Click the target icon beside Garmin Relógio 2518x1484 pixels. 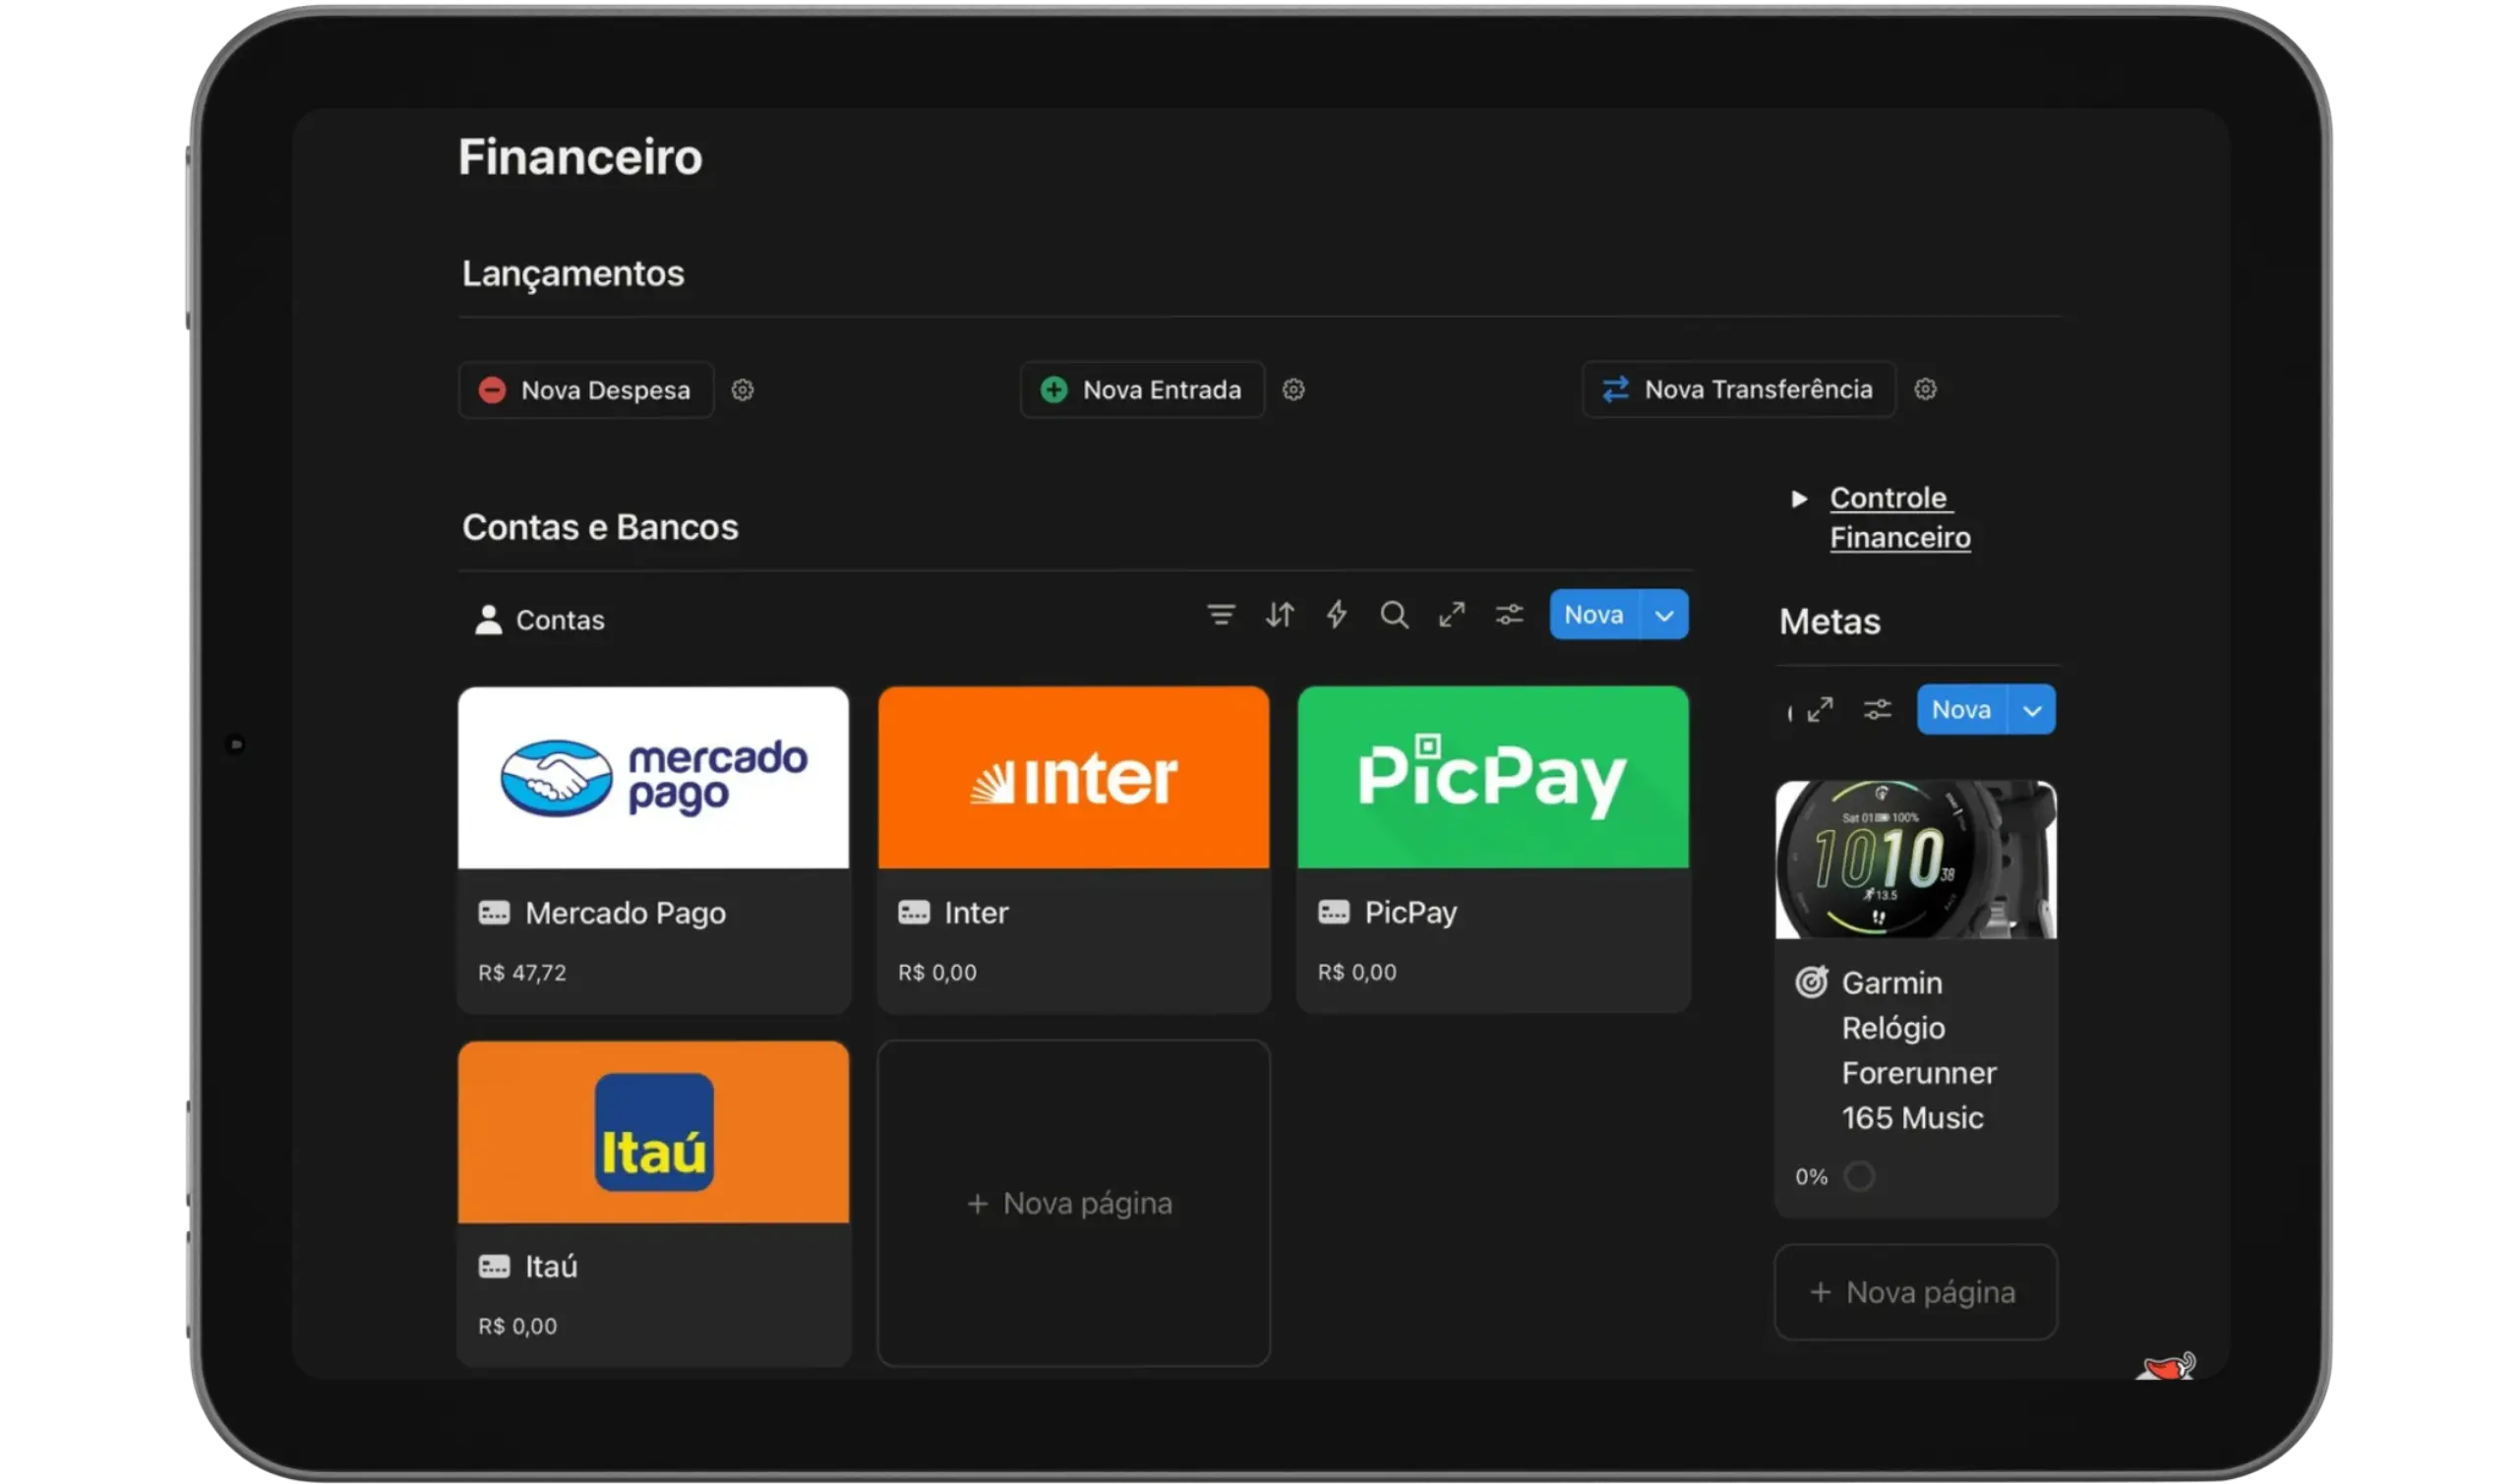tap(1811, 983)
